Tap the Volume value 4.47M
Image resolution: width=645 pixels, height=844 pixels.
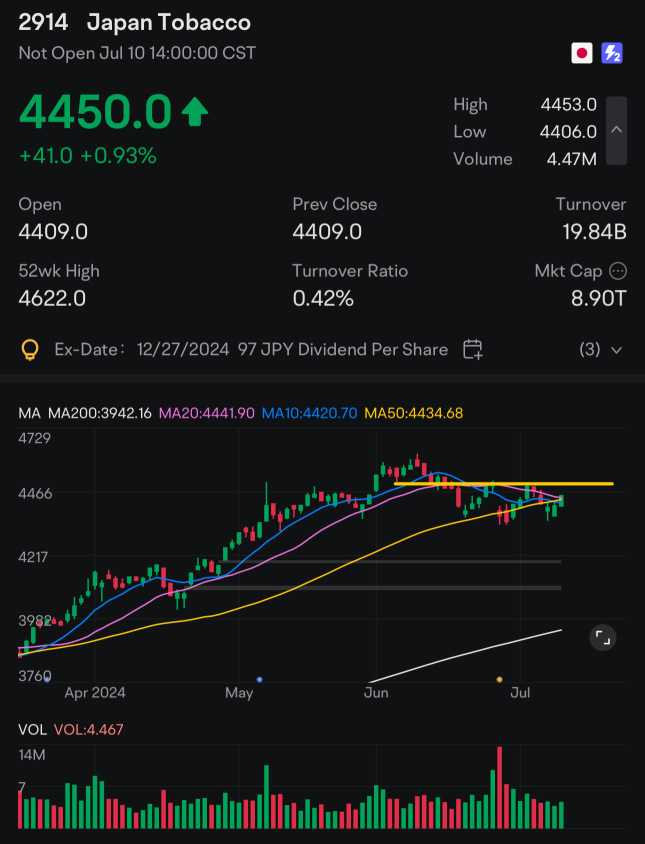pos(571,159)
